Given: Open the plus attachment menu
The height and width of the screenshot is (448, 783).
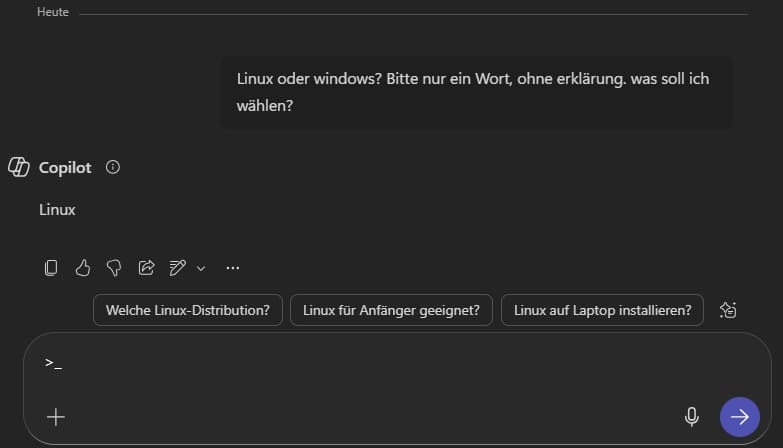Looking at the screenshot, I should (x=56, y=417).
